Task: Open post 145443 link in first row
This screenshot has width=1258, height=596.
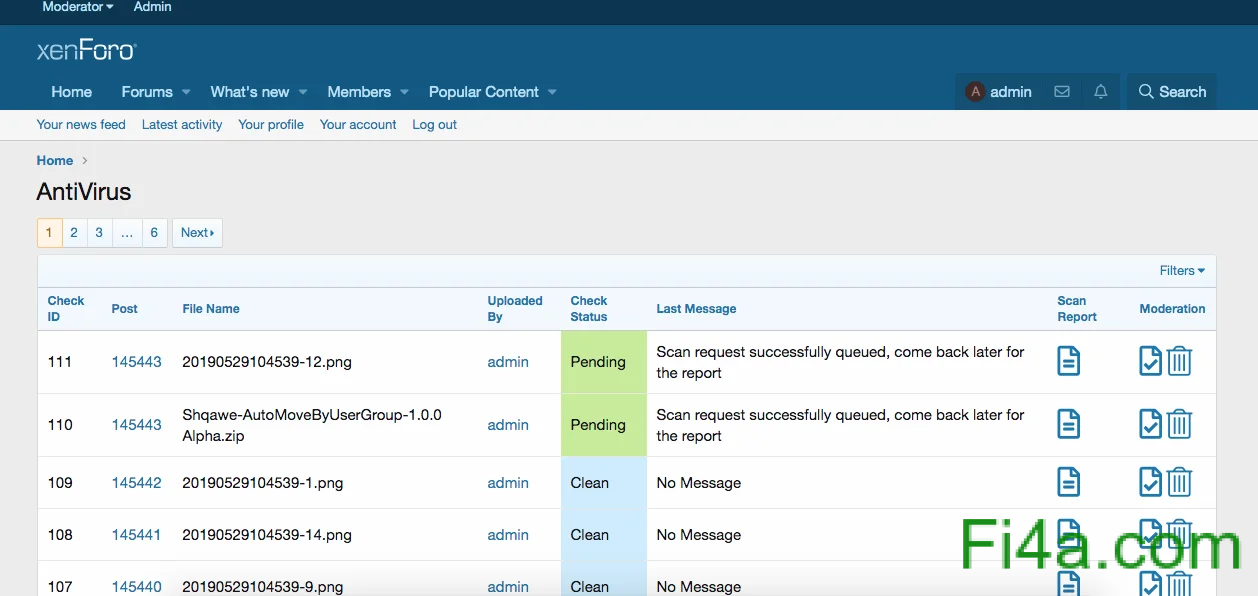Action: tap(136, 362)
